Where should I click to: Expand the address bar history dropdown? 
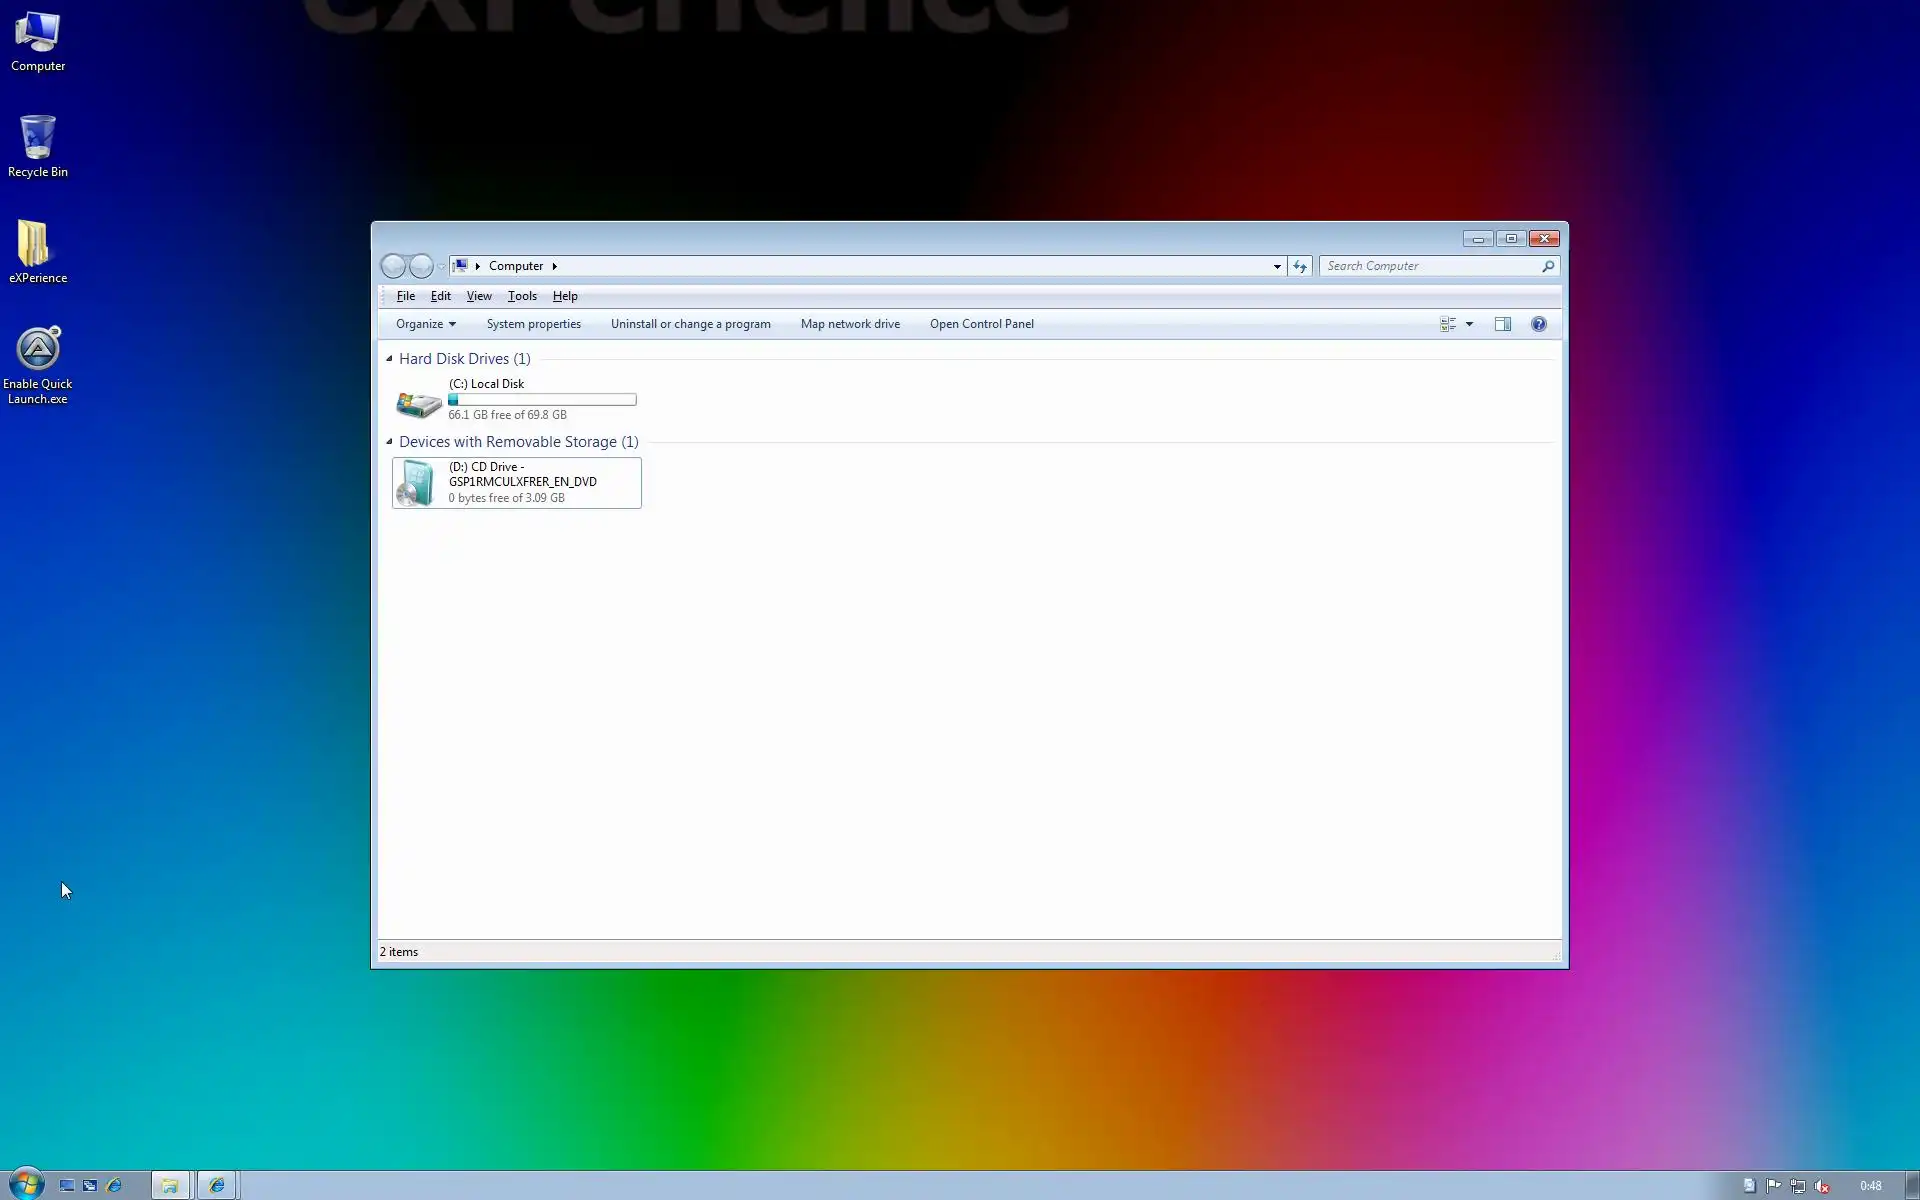tap(1277, 266)
